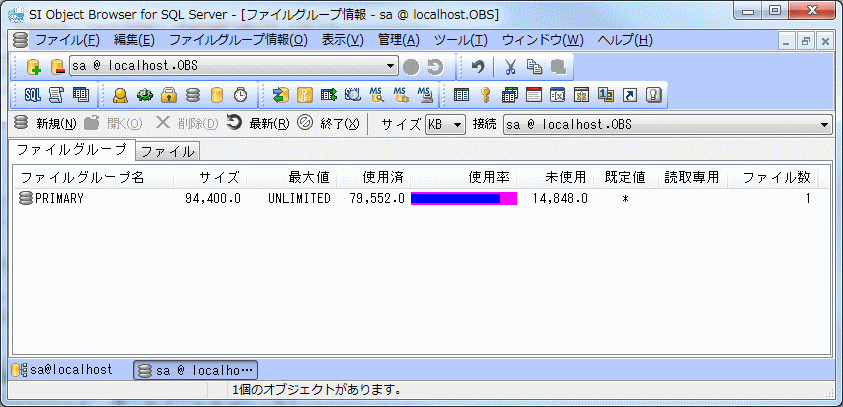Image resolution: width=843 pixels, height=407 pixels.
Task: Click the PRIMARY usage rate bar
Action: coord(463,199)
